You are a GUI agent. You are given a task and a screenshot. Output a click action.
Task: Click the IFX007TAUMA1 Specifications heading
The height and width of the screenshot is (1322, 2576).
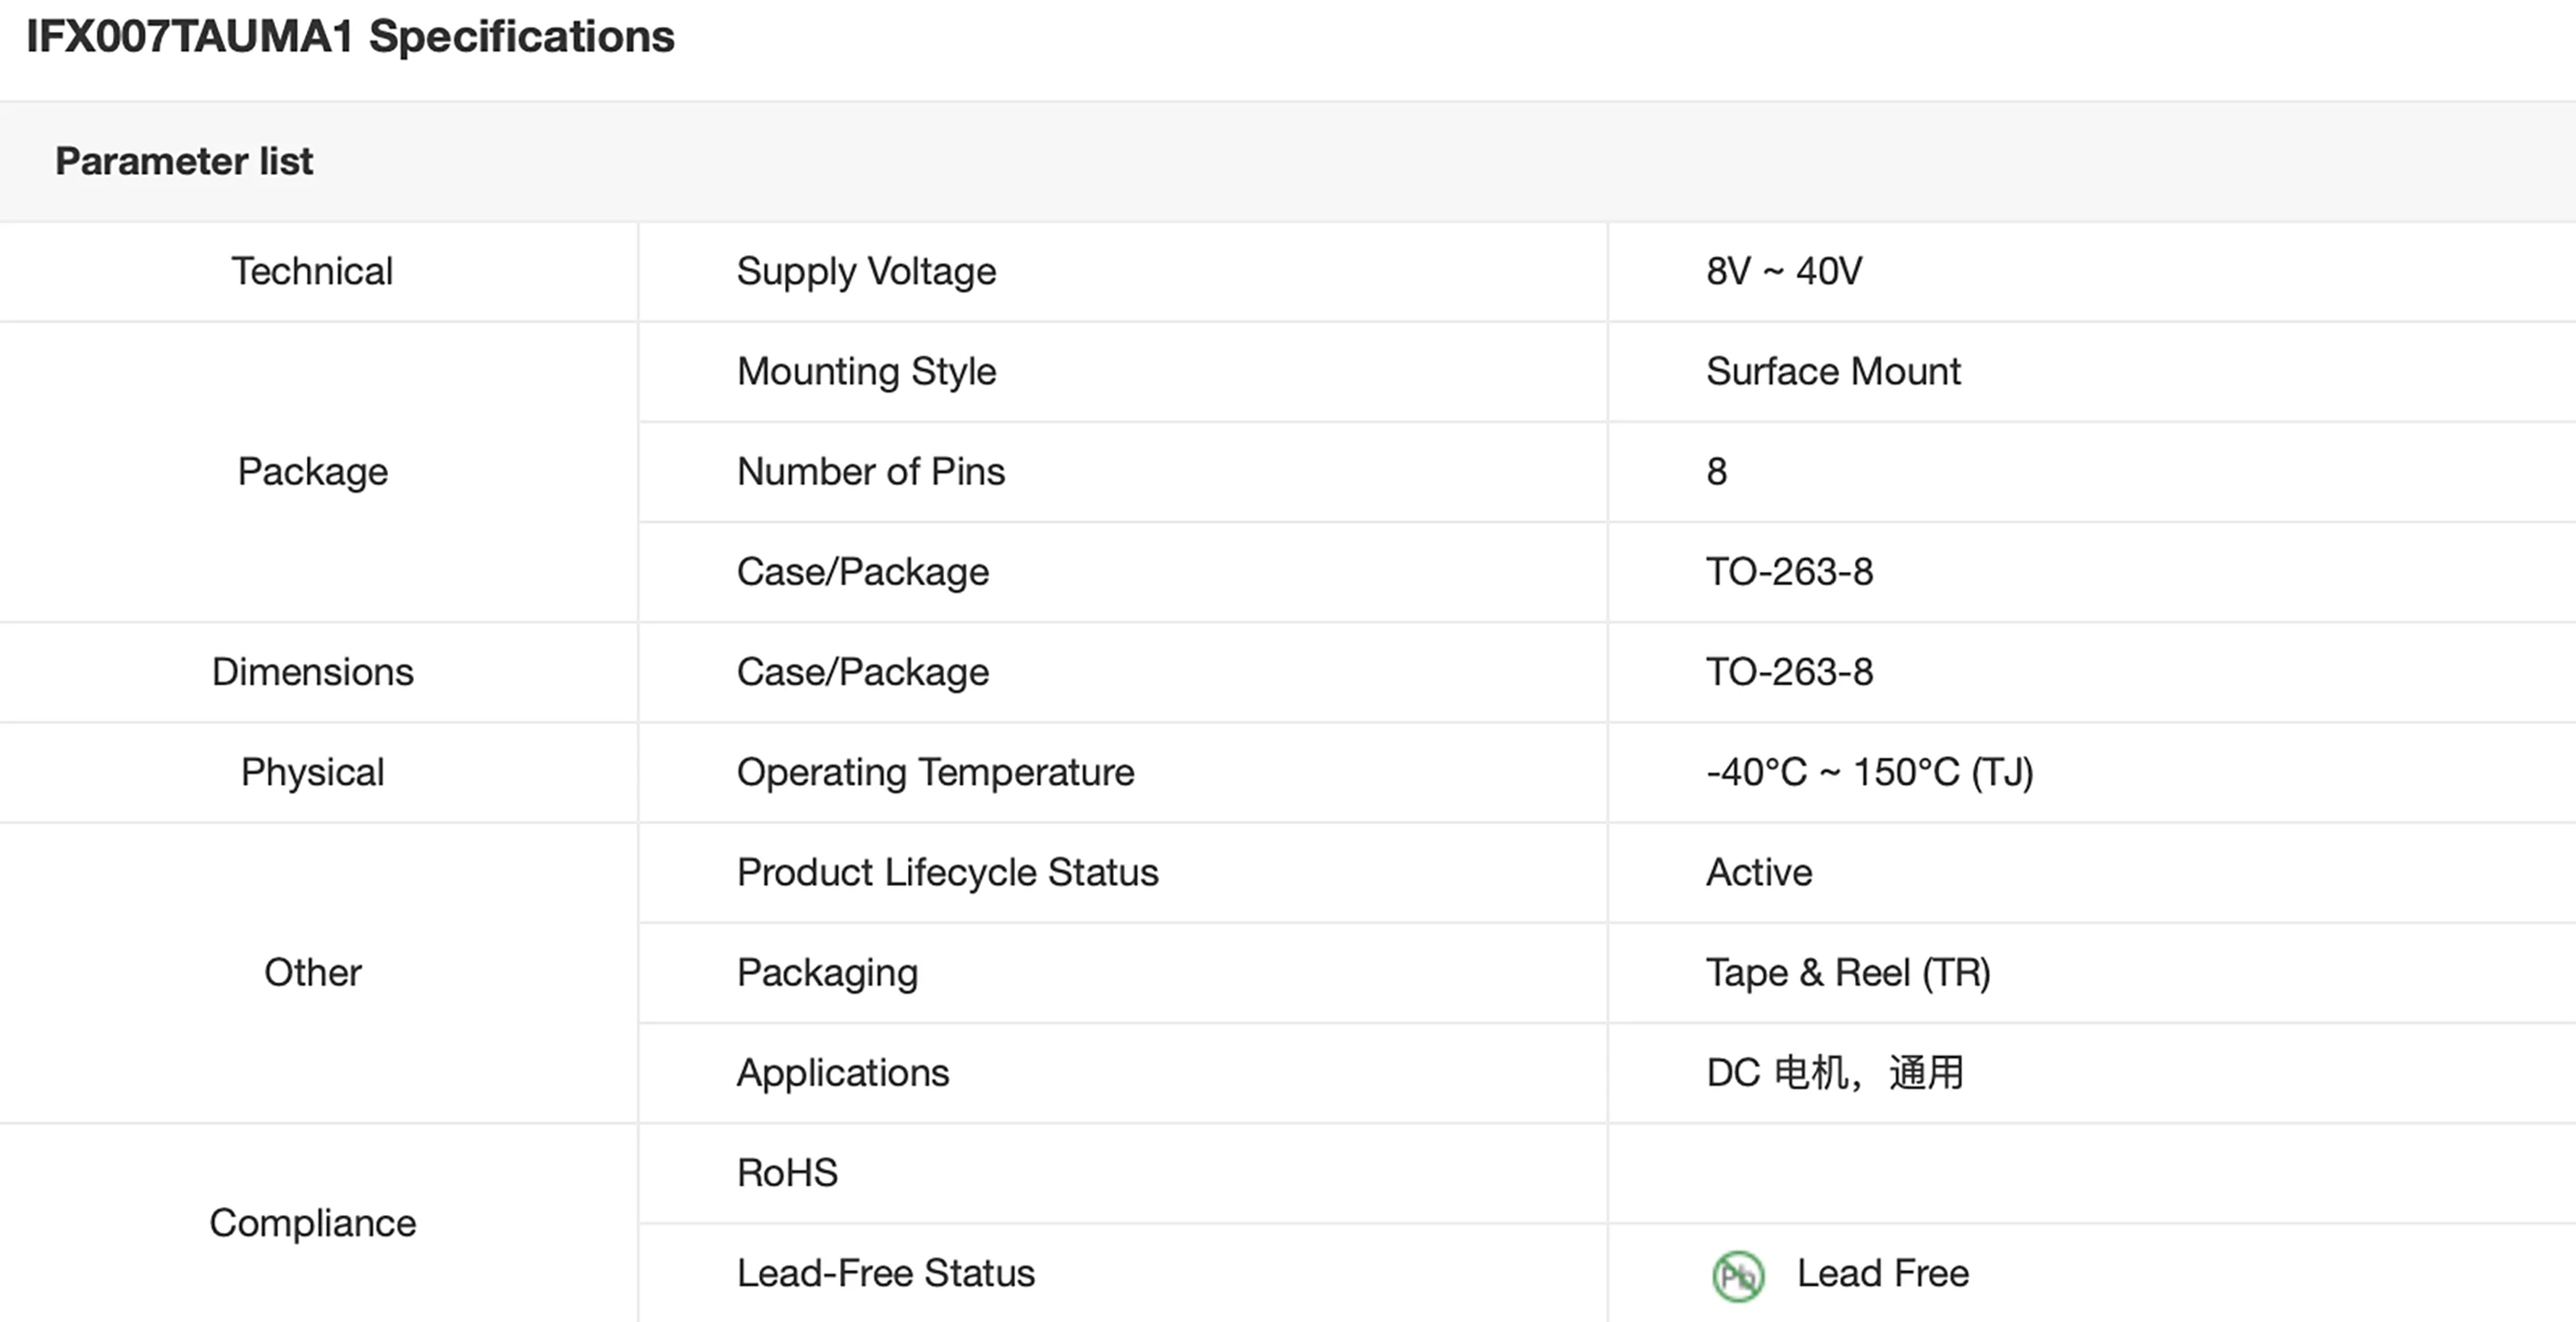(x=350, y=37)
